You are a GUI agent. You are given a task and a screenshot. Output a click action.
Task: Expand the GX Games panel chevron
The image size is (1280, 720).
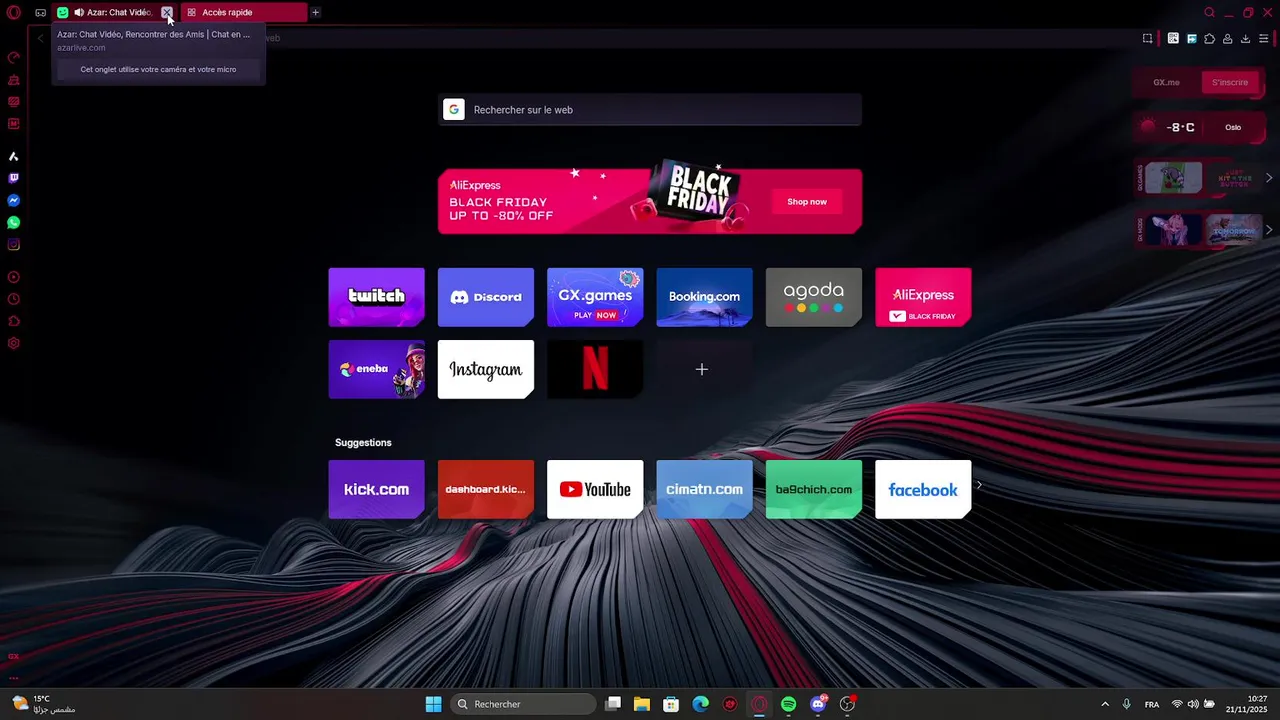[1269, 178]
